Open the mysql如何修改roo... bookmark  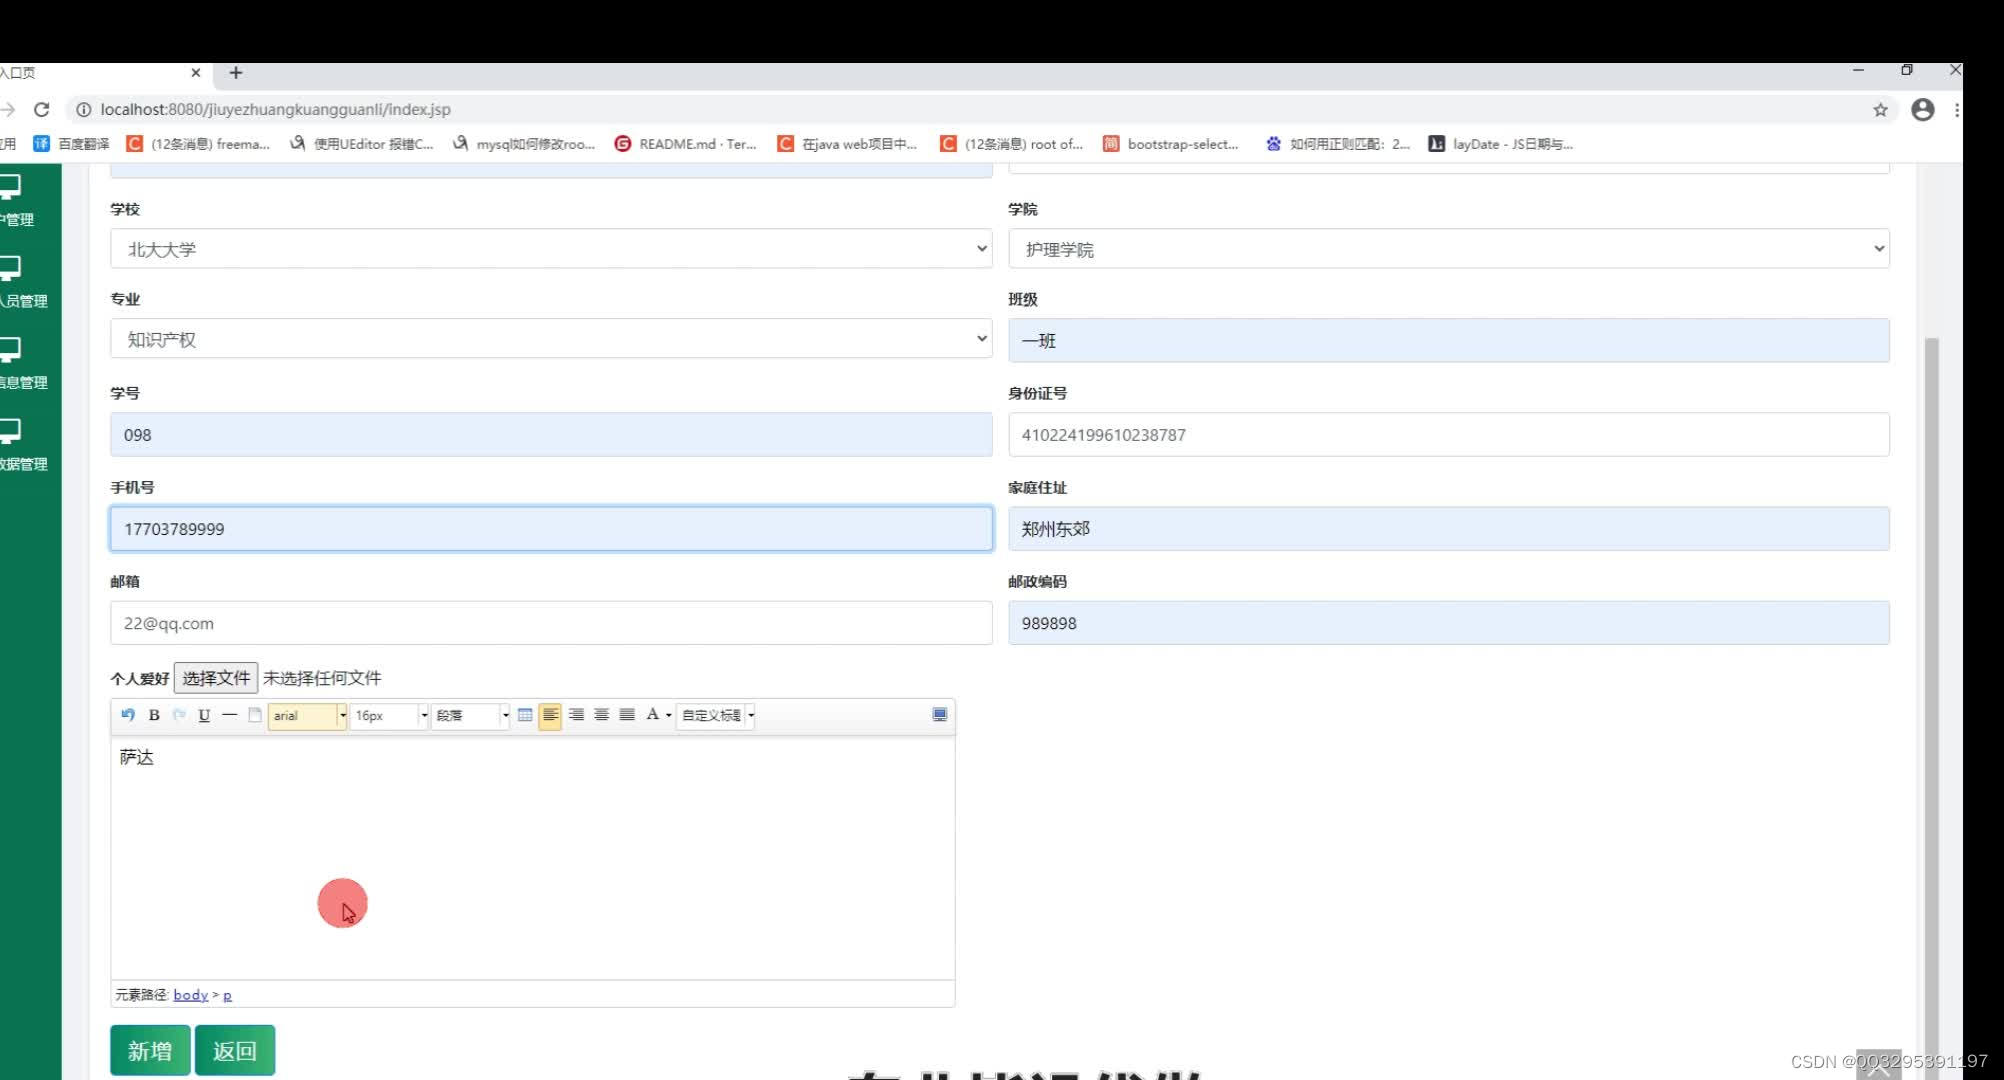[523, 144]
